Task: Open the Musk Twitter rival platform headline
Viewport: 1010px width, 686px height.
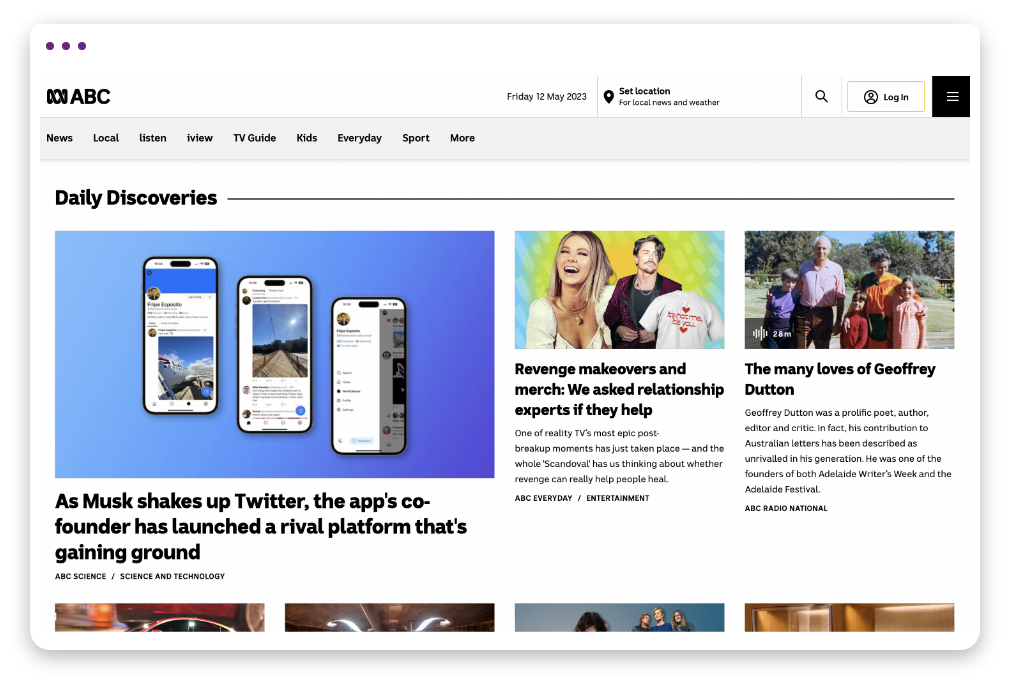Action: (261, 526)
